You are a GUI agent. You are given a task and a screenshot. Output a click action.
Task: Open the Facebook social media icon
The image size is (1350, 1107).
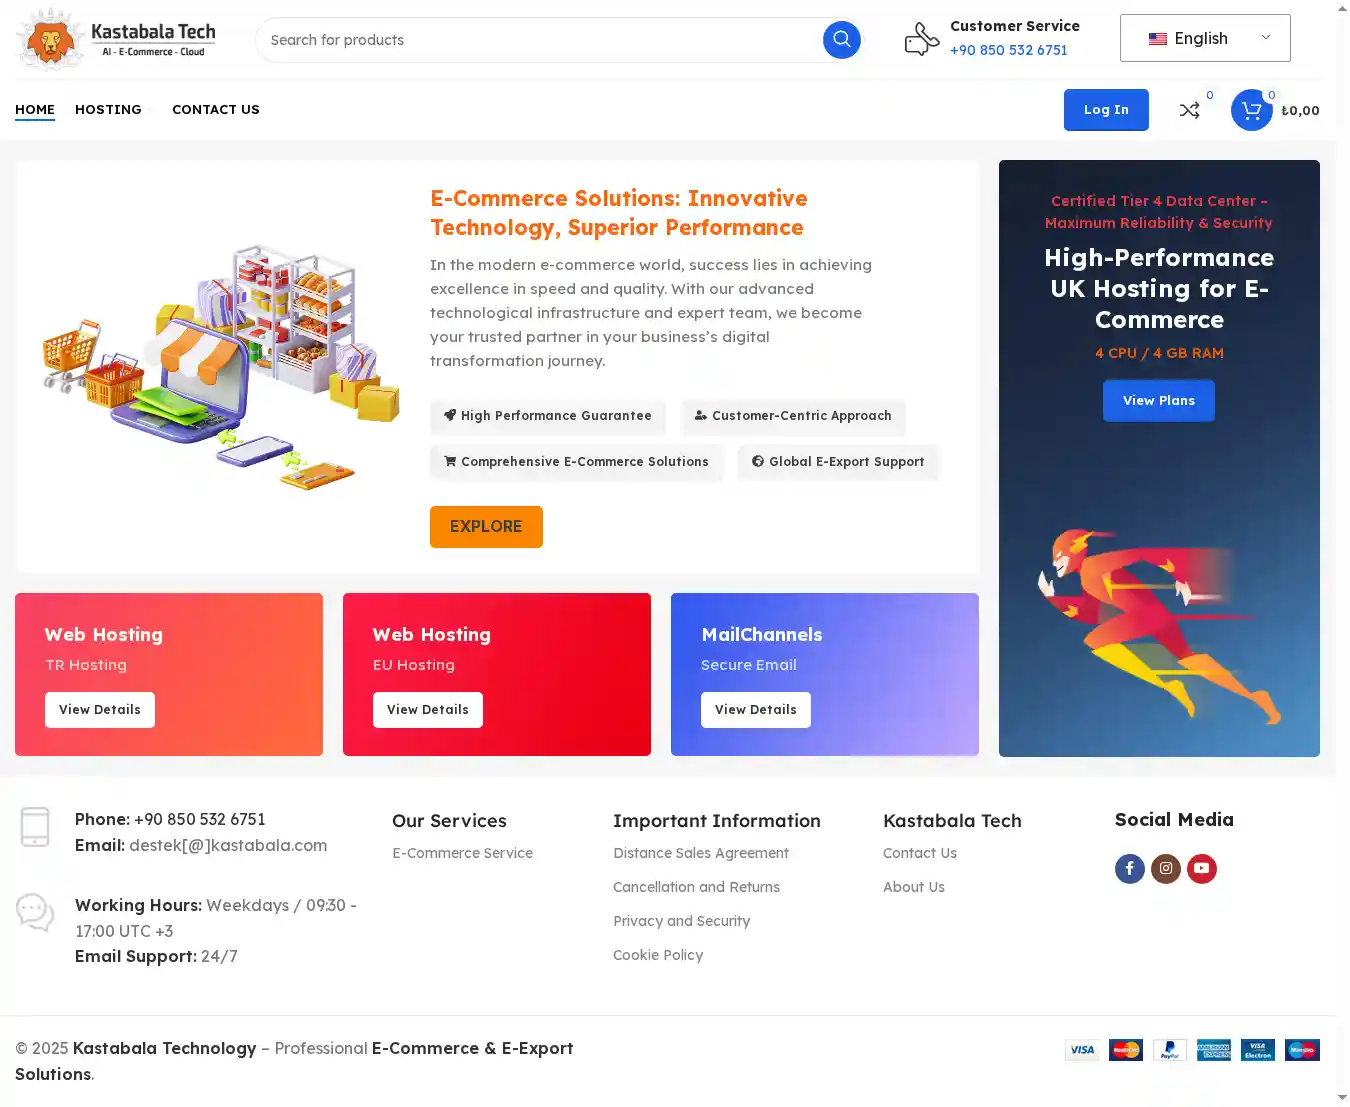(x=1129, y=868)
